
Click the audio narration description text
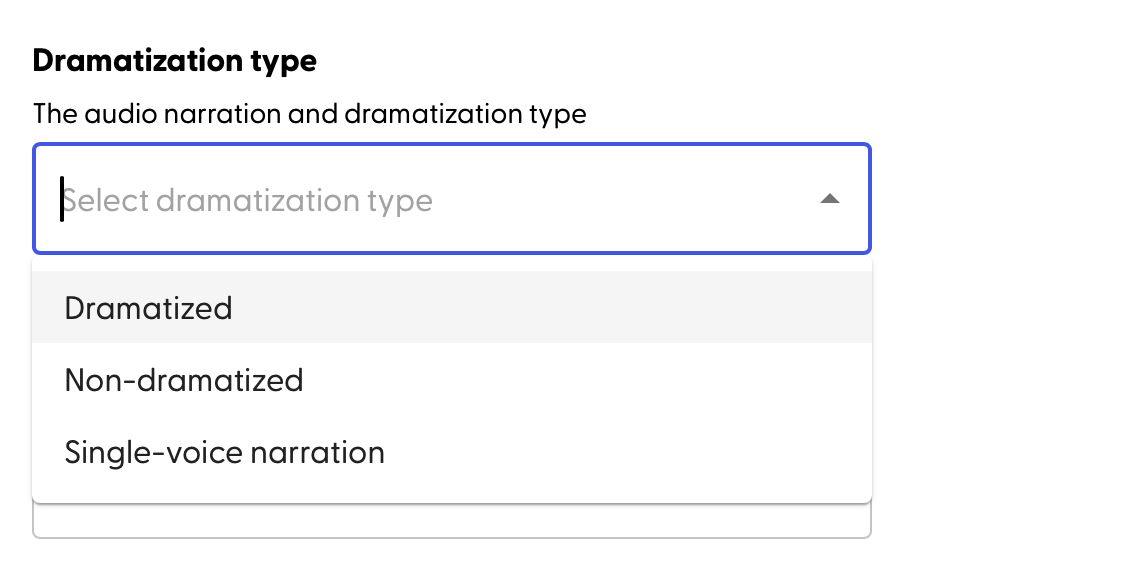coord(309,114)
